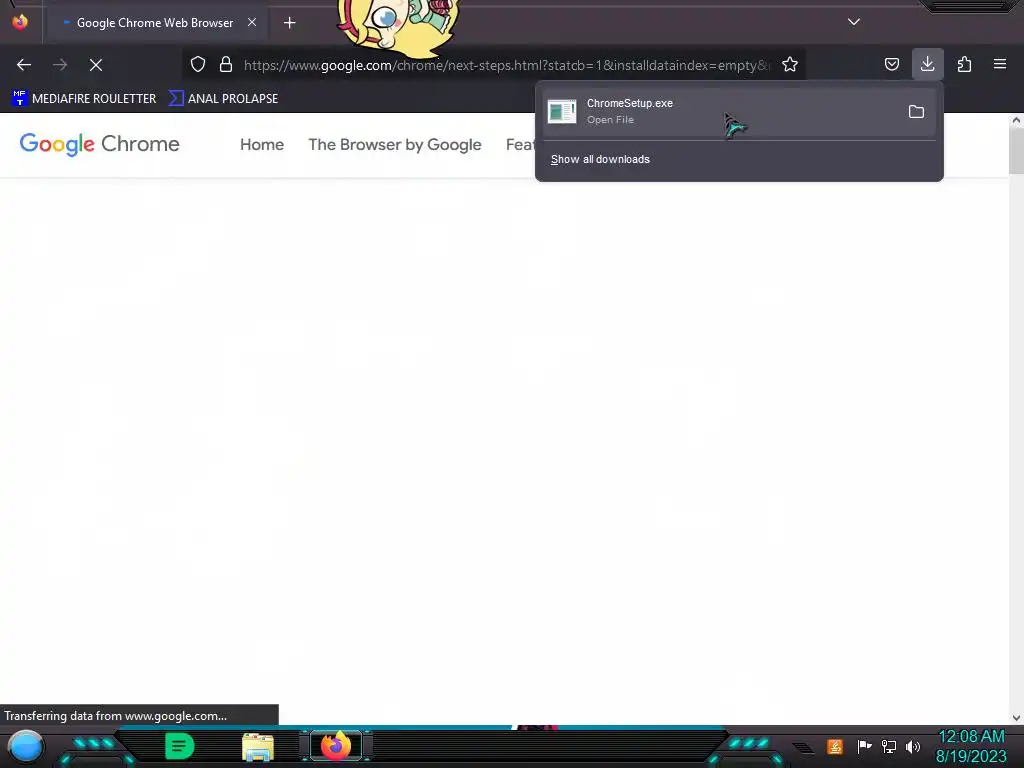The image size is (1024, 768).
Task: Click the Google Chrome logo on the page
Action: pyautogui.click(x=99, y=144)
